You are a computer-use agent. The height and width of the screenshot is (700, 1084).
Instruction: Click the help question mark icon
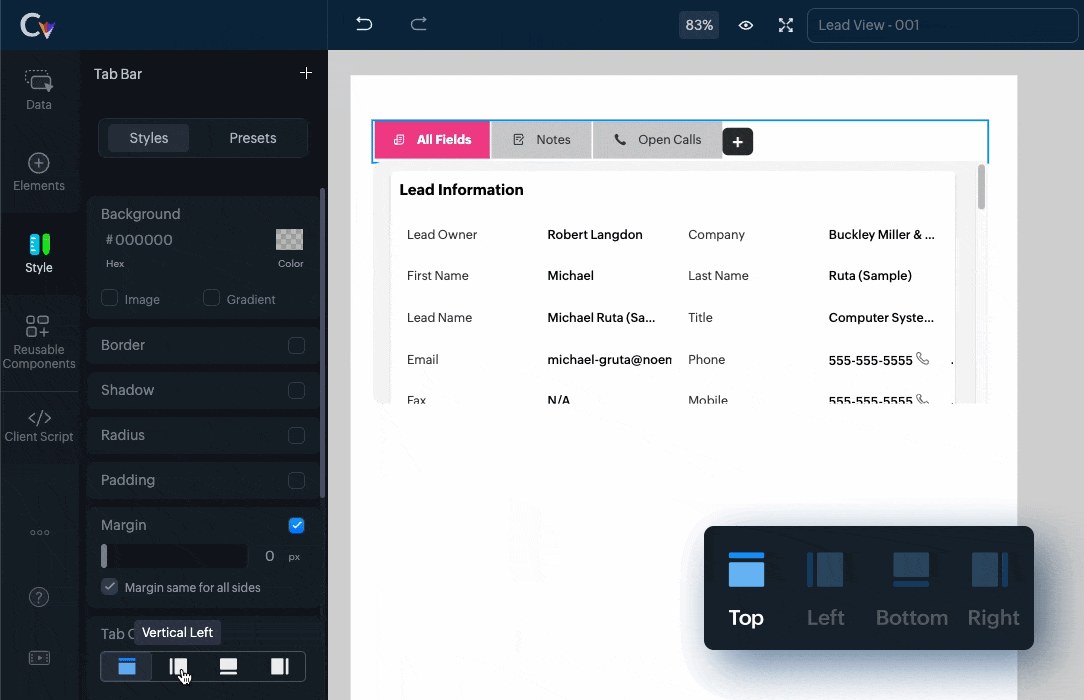click(x=39, y=597)
